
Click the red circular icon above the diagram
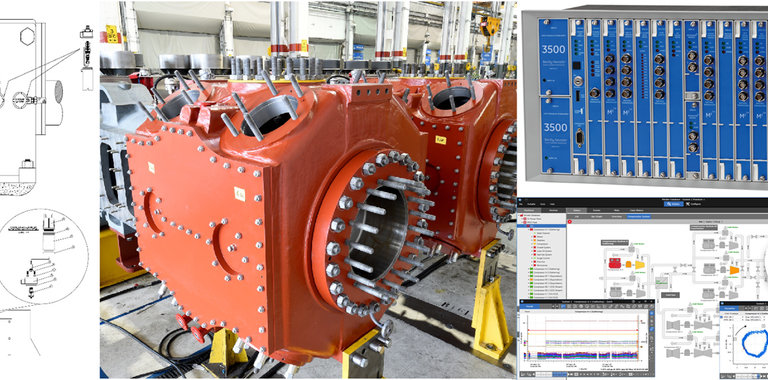[570, 221]
